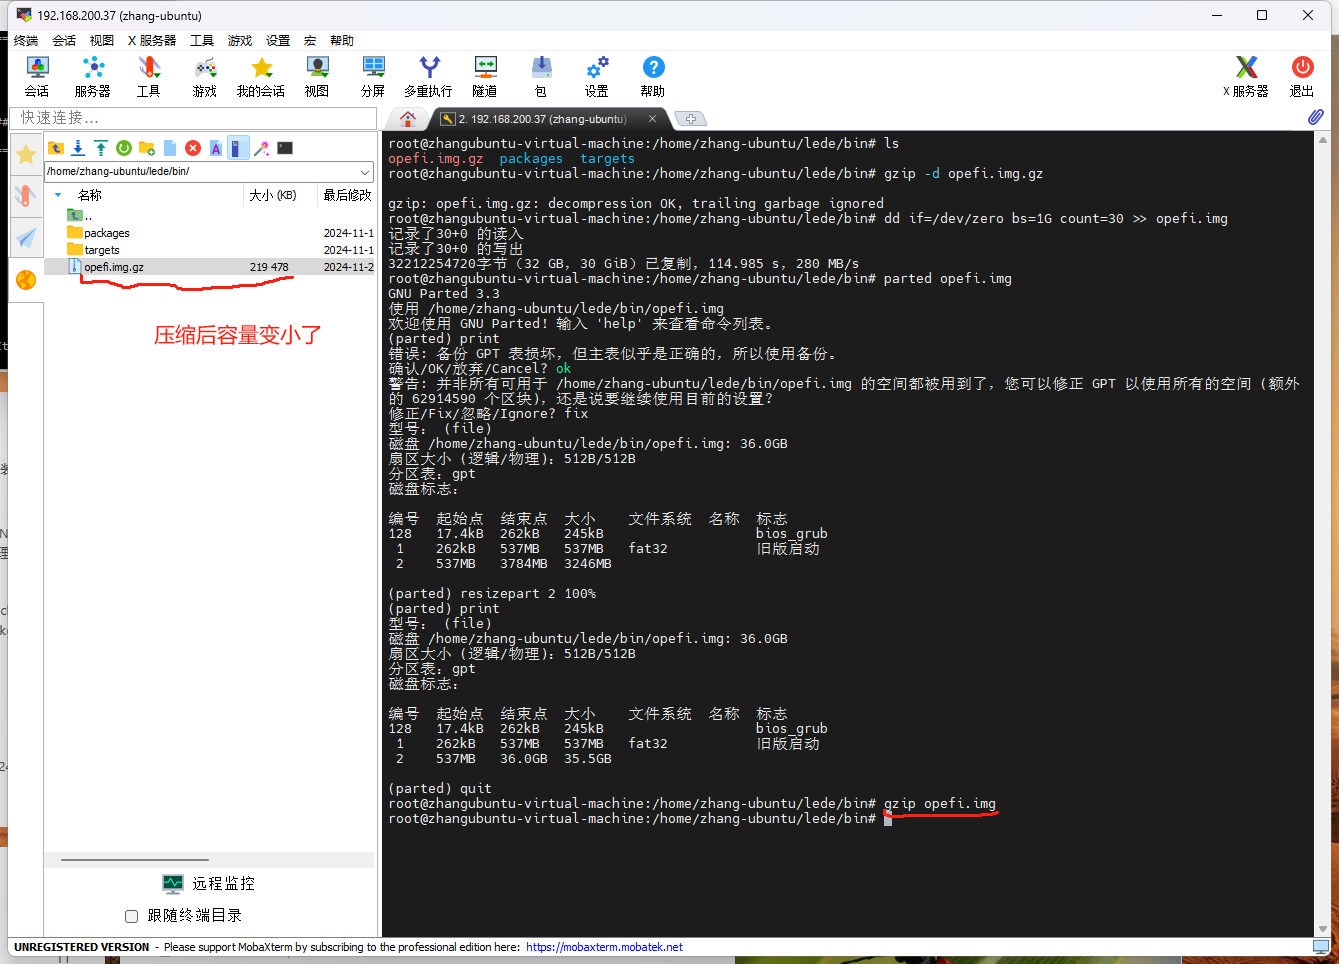The height and width of the screenshot is (964, 1339).
Task: Open the paper-plane macros sidebar tab
Action: [x=26, y=237]
